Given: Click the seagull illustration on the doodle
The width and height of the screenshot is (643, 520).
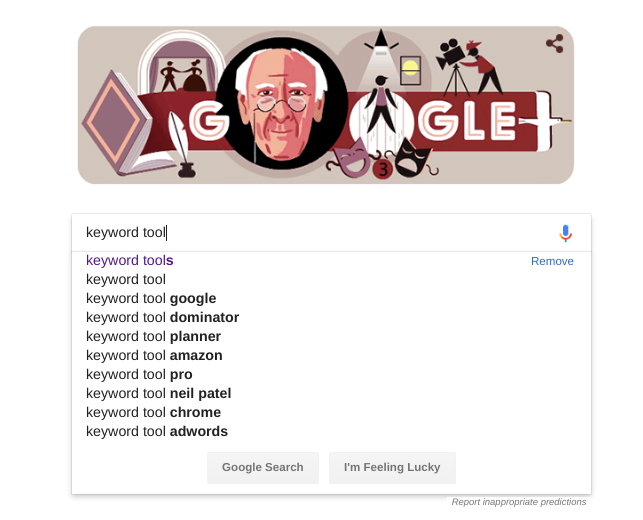Looking at the screenshot, I should [545, 121].
